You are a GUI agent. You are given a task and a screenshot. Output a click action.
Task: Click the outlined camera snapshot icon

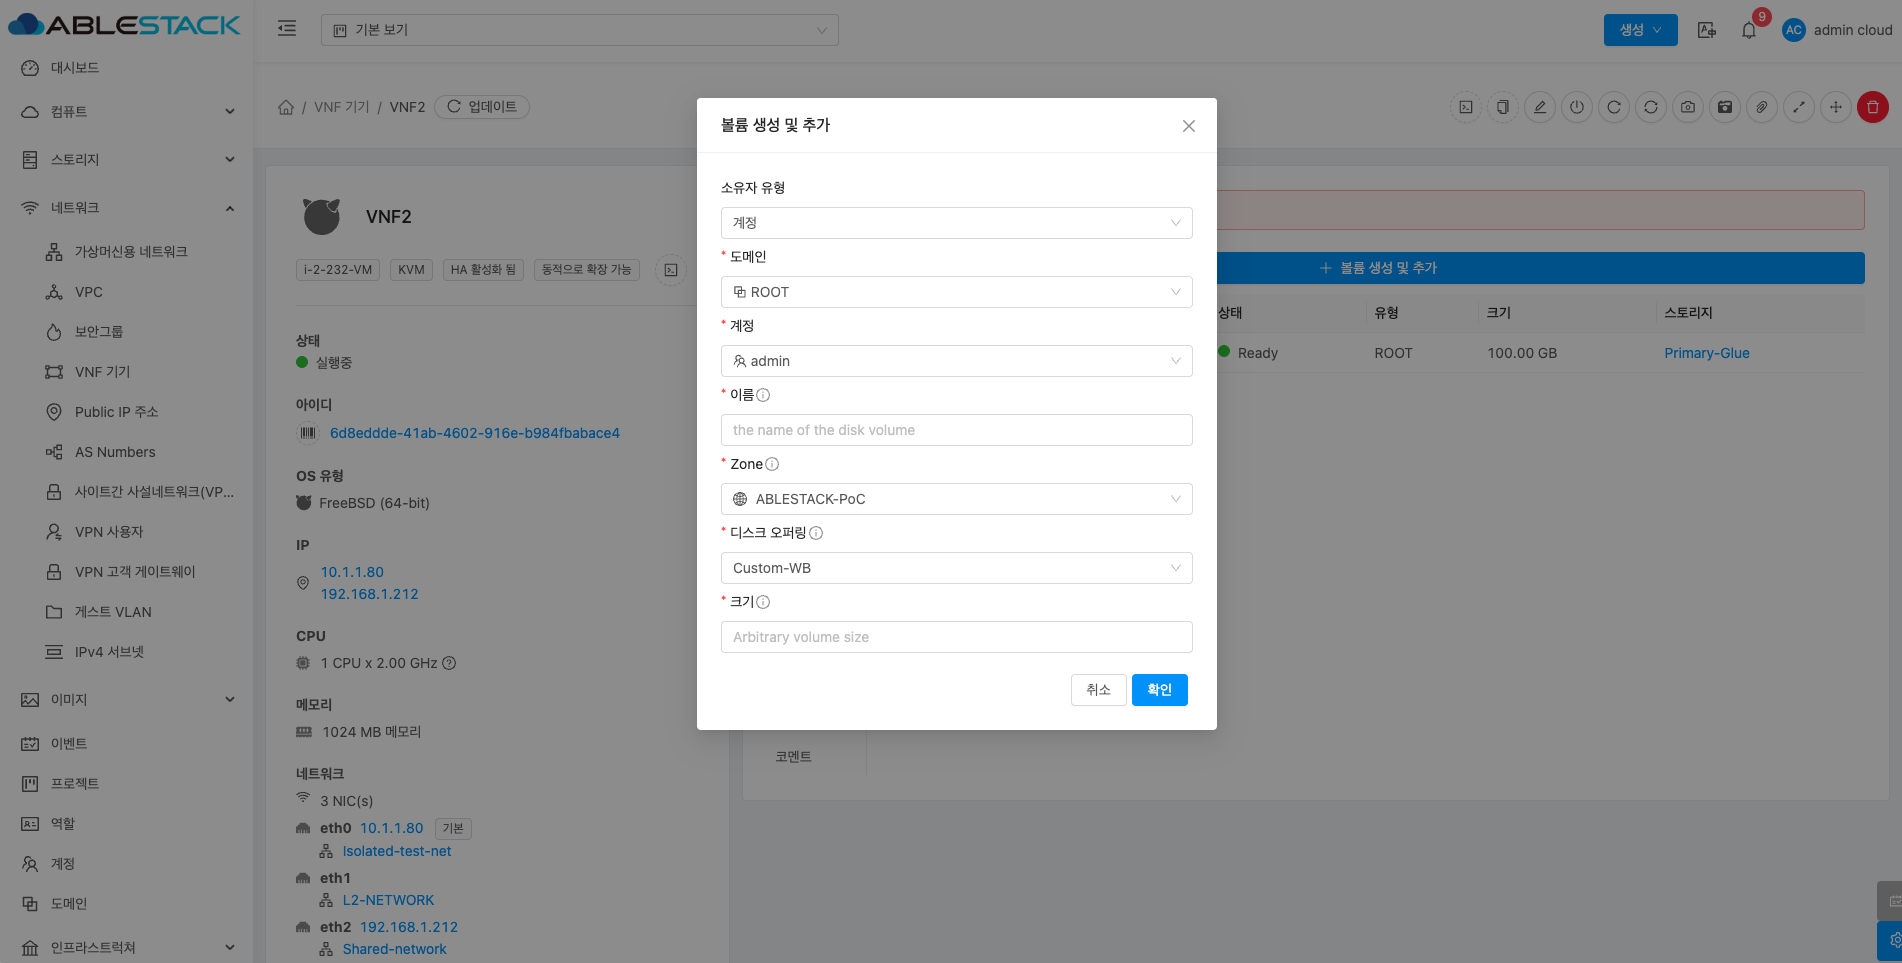point(1688,107)
